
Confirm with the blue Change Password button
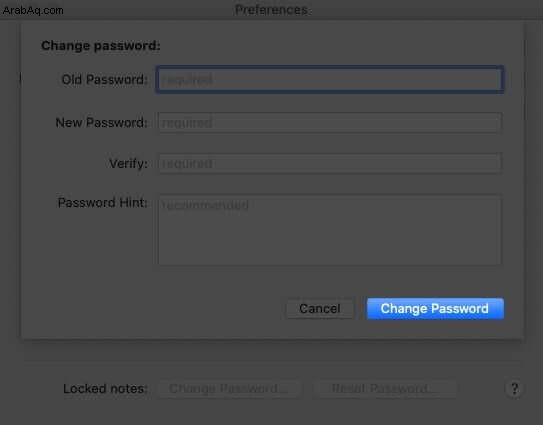(x=435, y=308)
